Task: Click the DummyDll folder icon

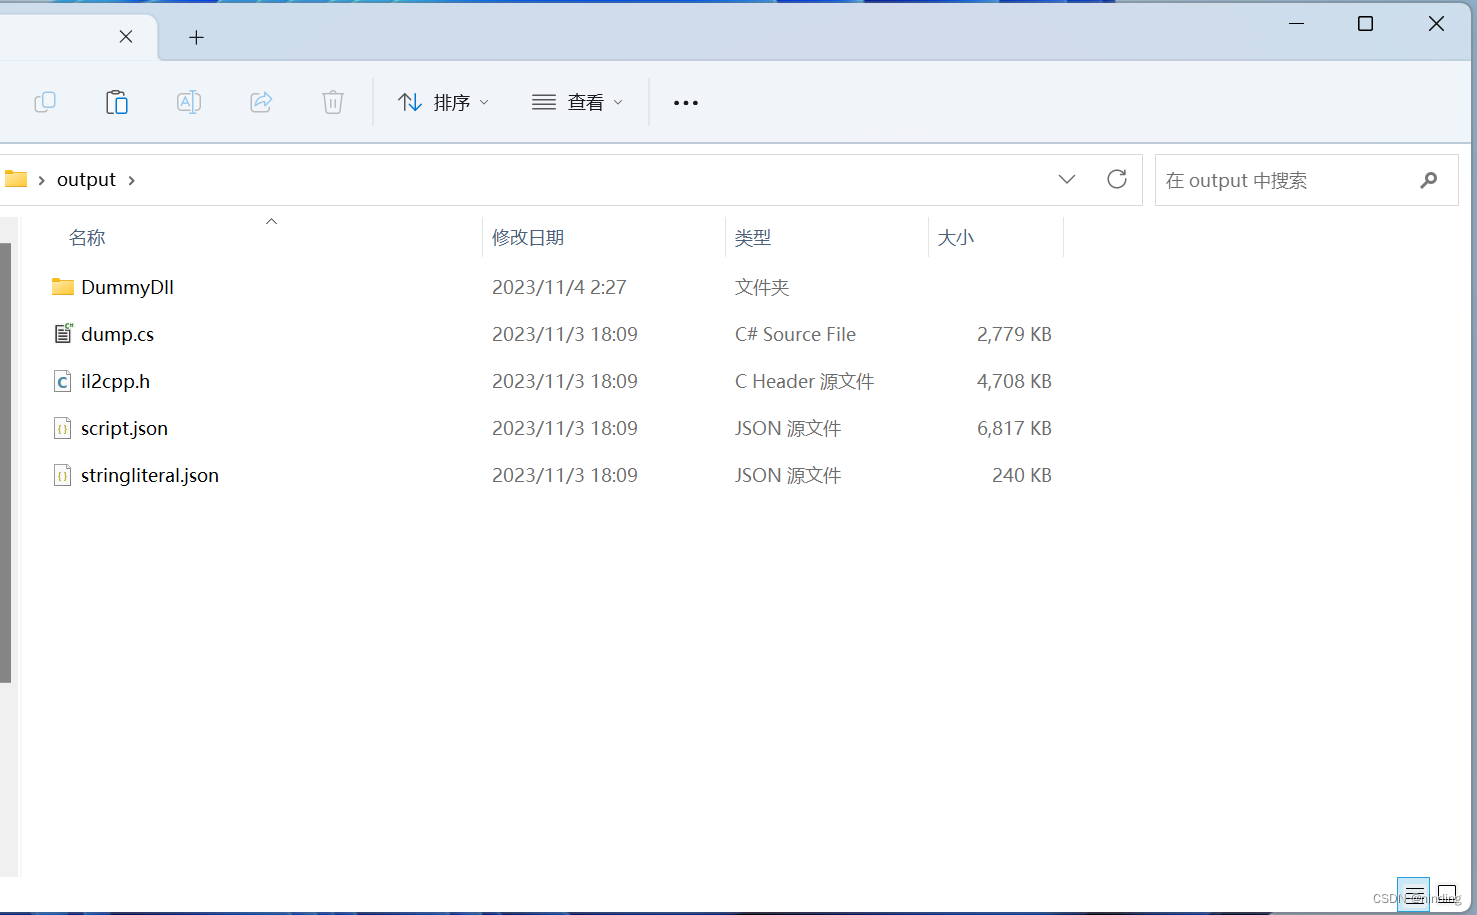Action: (x=63, y=287)
